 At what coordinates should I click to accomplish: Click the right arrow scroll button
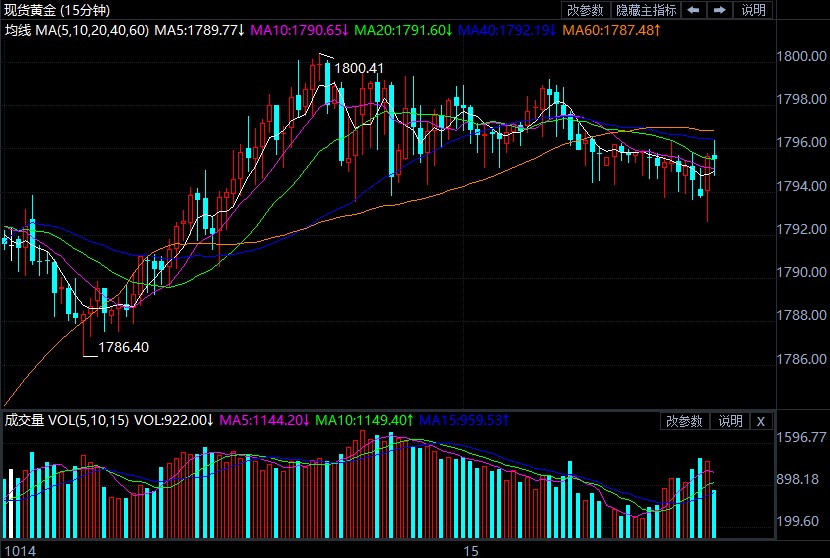pyautogui.click(x=719, y=10)
